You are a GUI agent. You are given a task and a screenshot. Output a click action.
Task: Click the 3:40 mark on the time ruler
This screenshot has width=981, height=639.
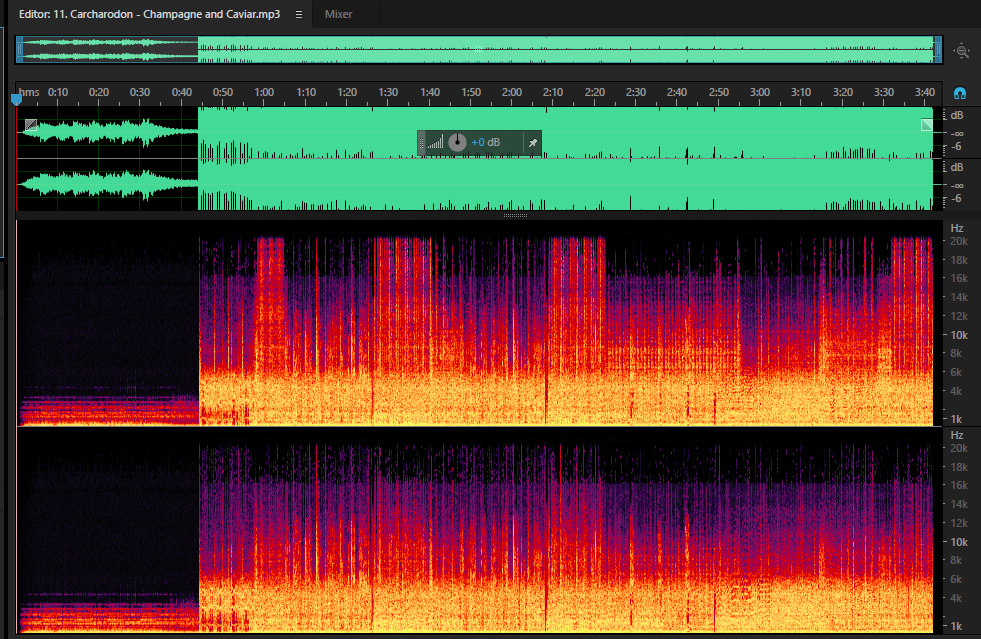point(925,92)
